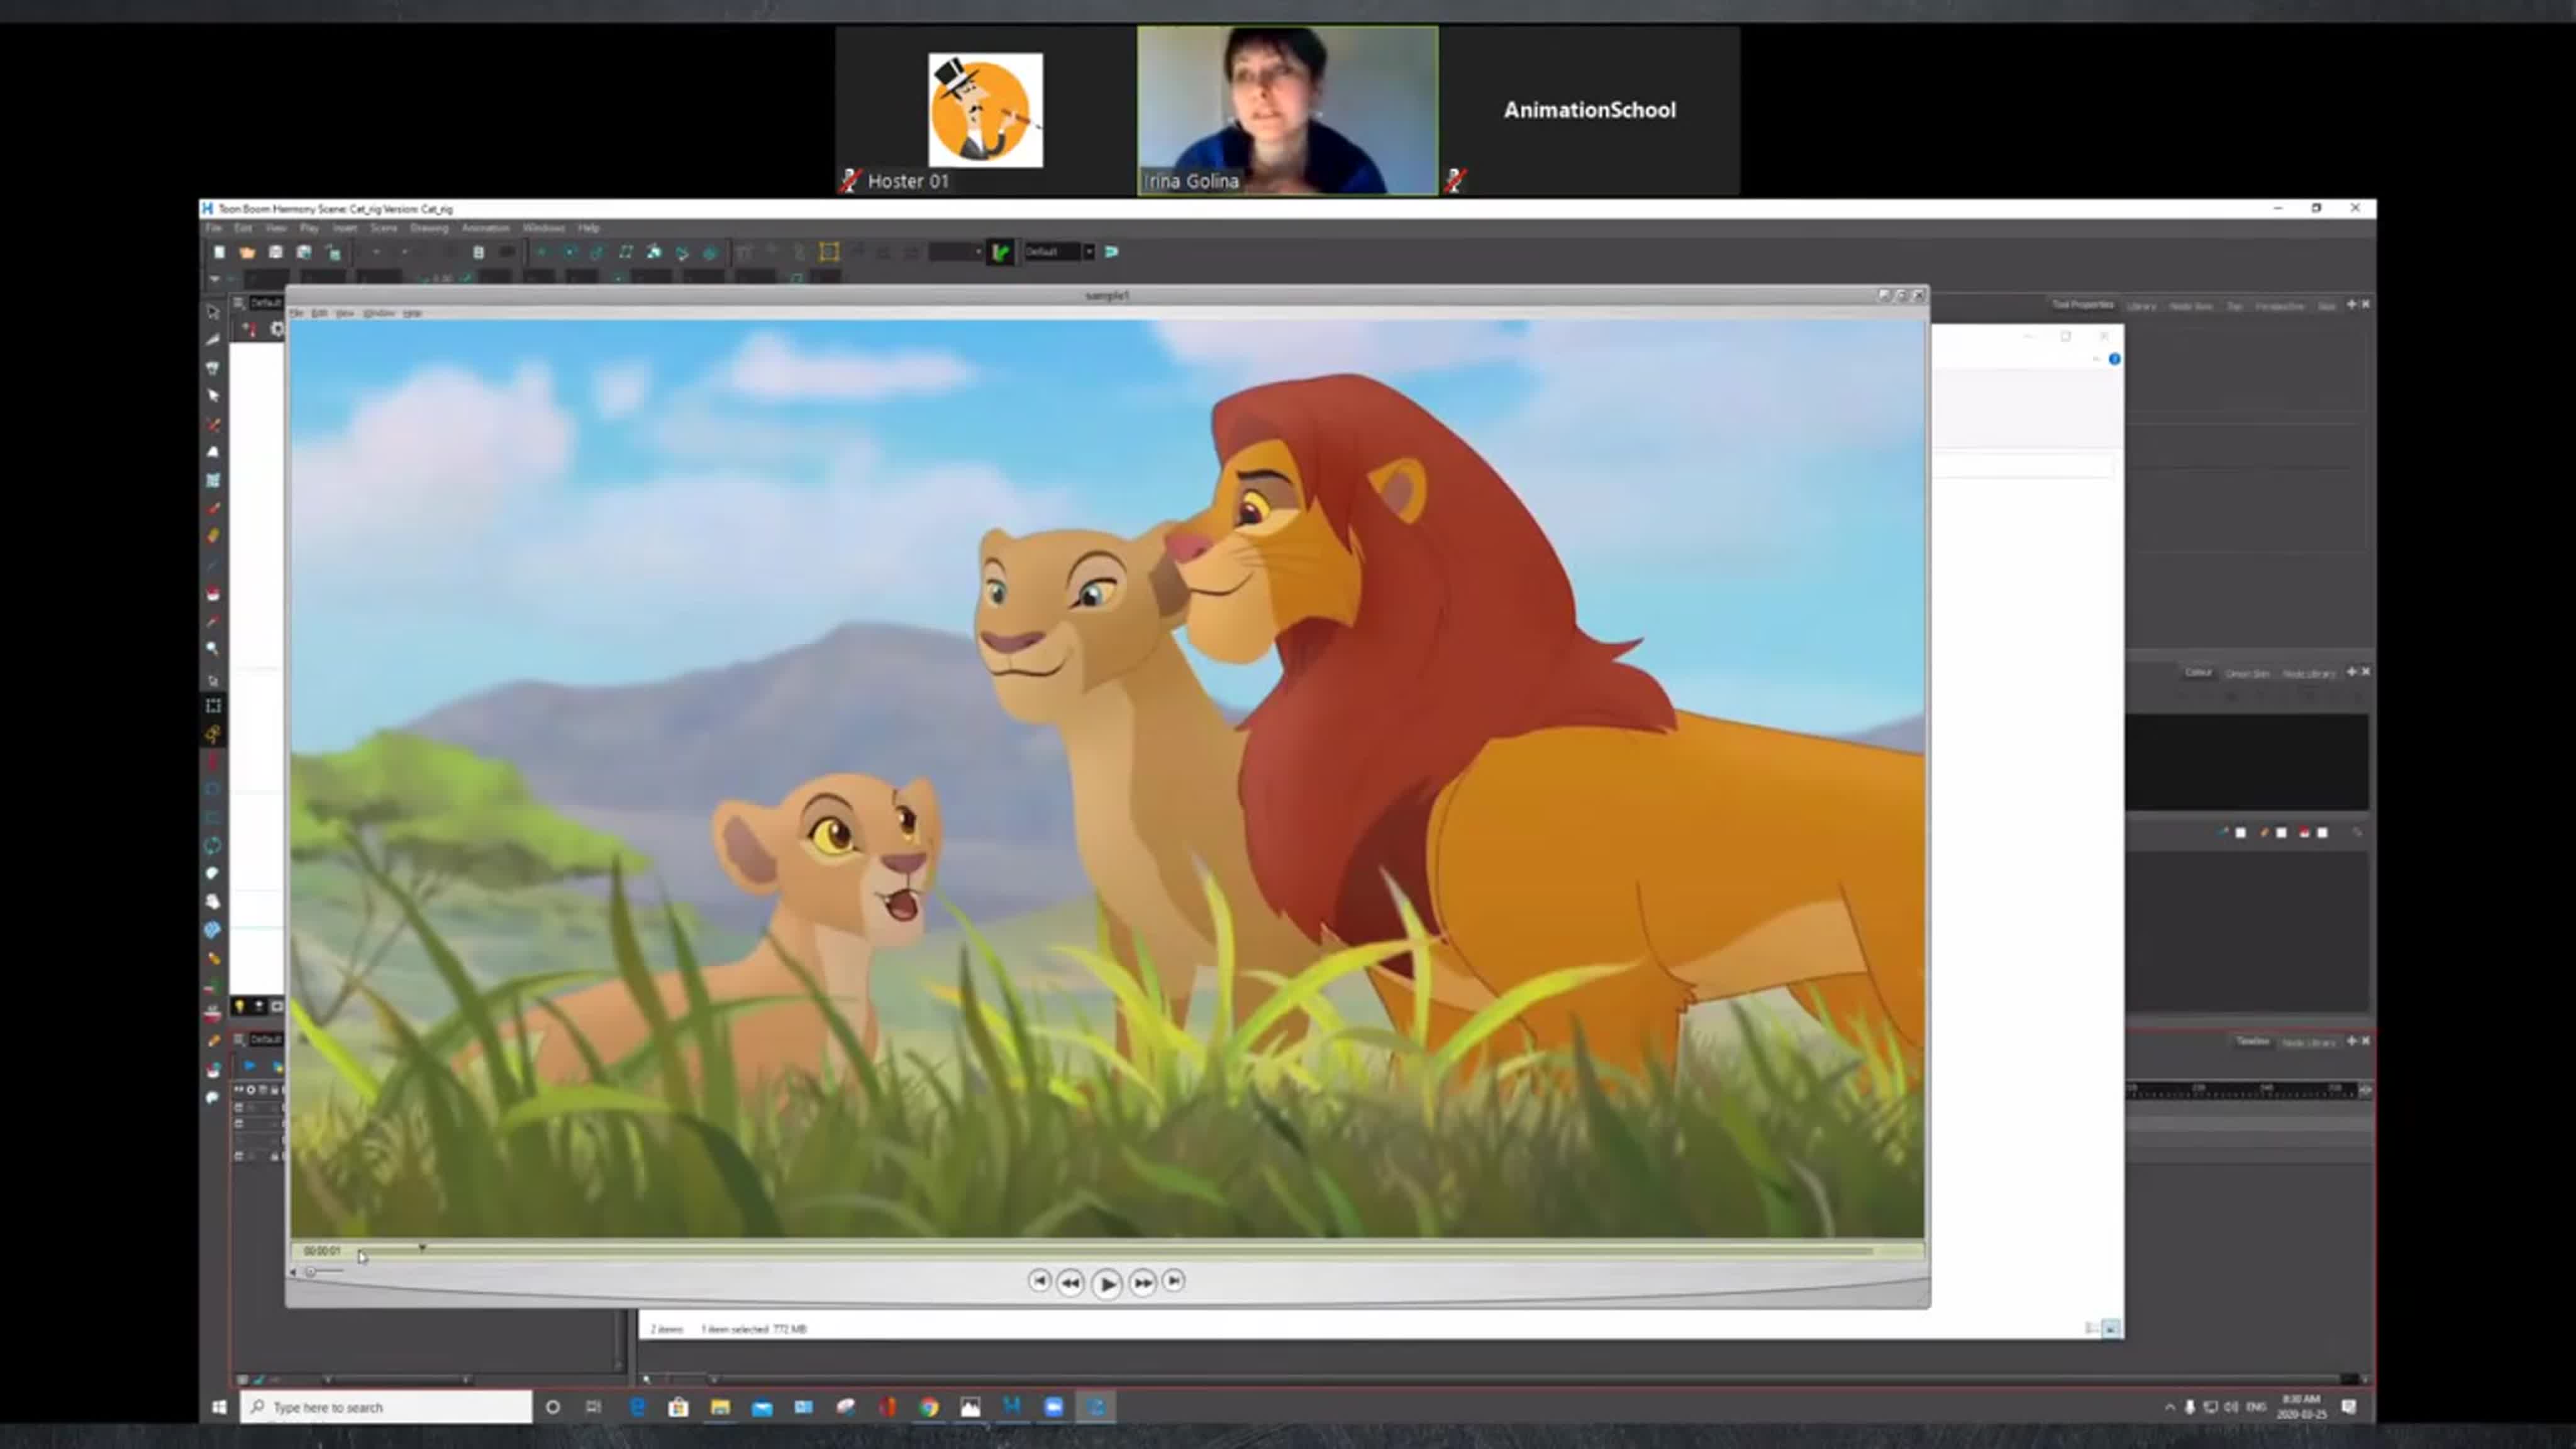Open the Animation menu in Harmony
The image size is (2576, 1449).
[x=485, y=228]
